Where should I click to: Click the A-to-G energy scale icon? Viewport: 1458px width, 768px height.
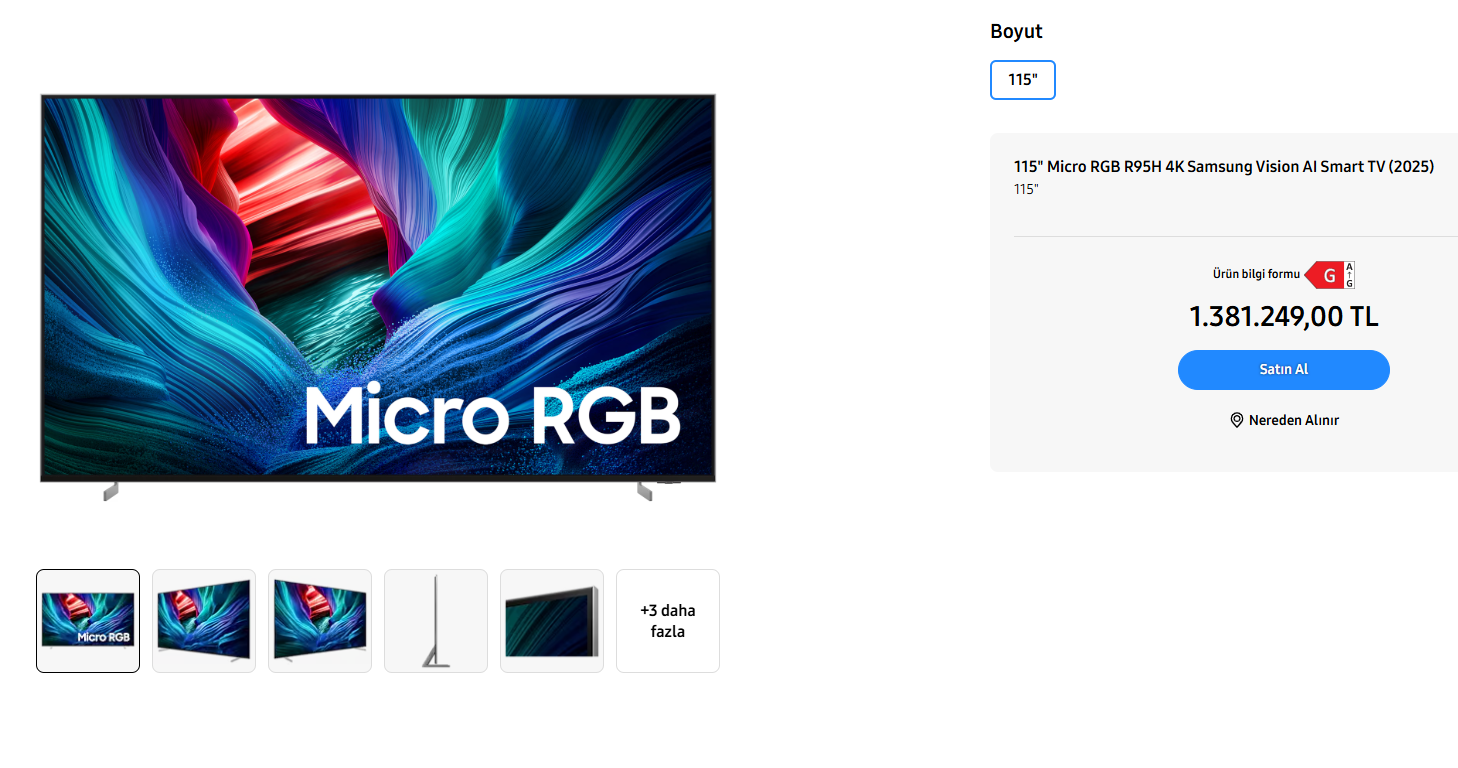coord(1349,275)
